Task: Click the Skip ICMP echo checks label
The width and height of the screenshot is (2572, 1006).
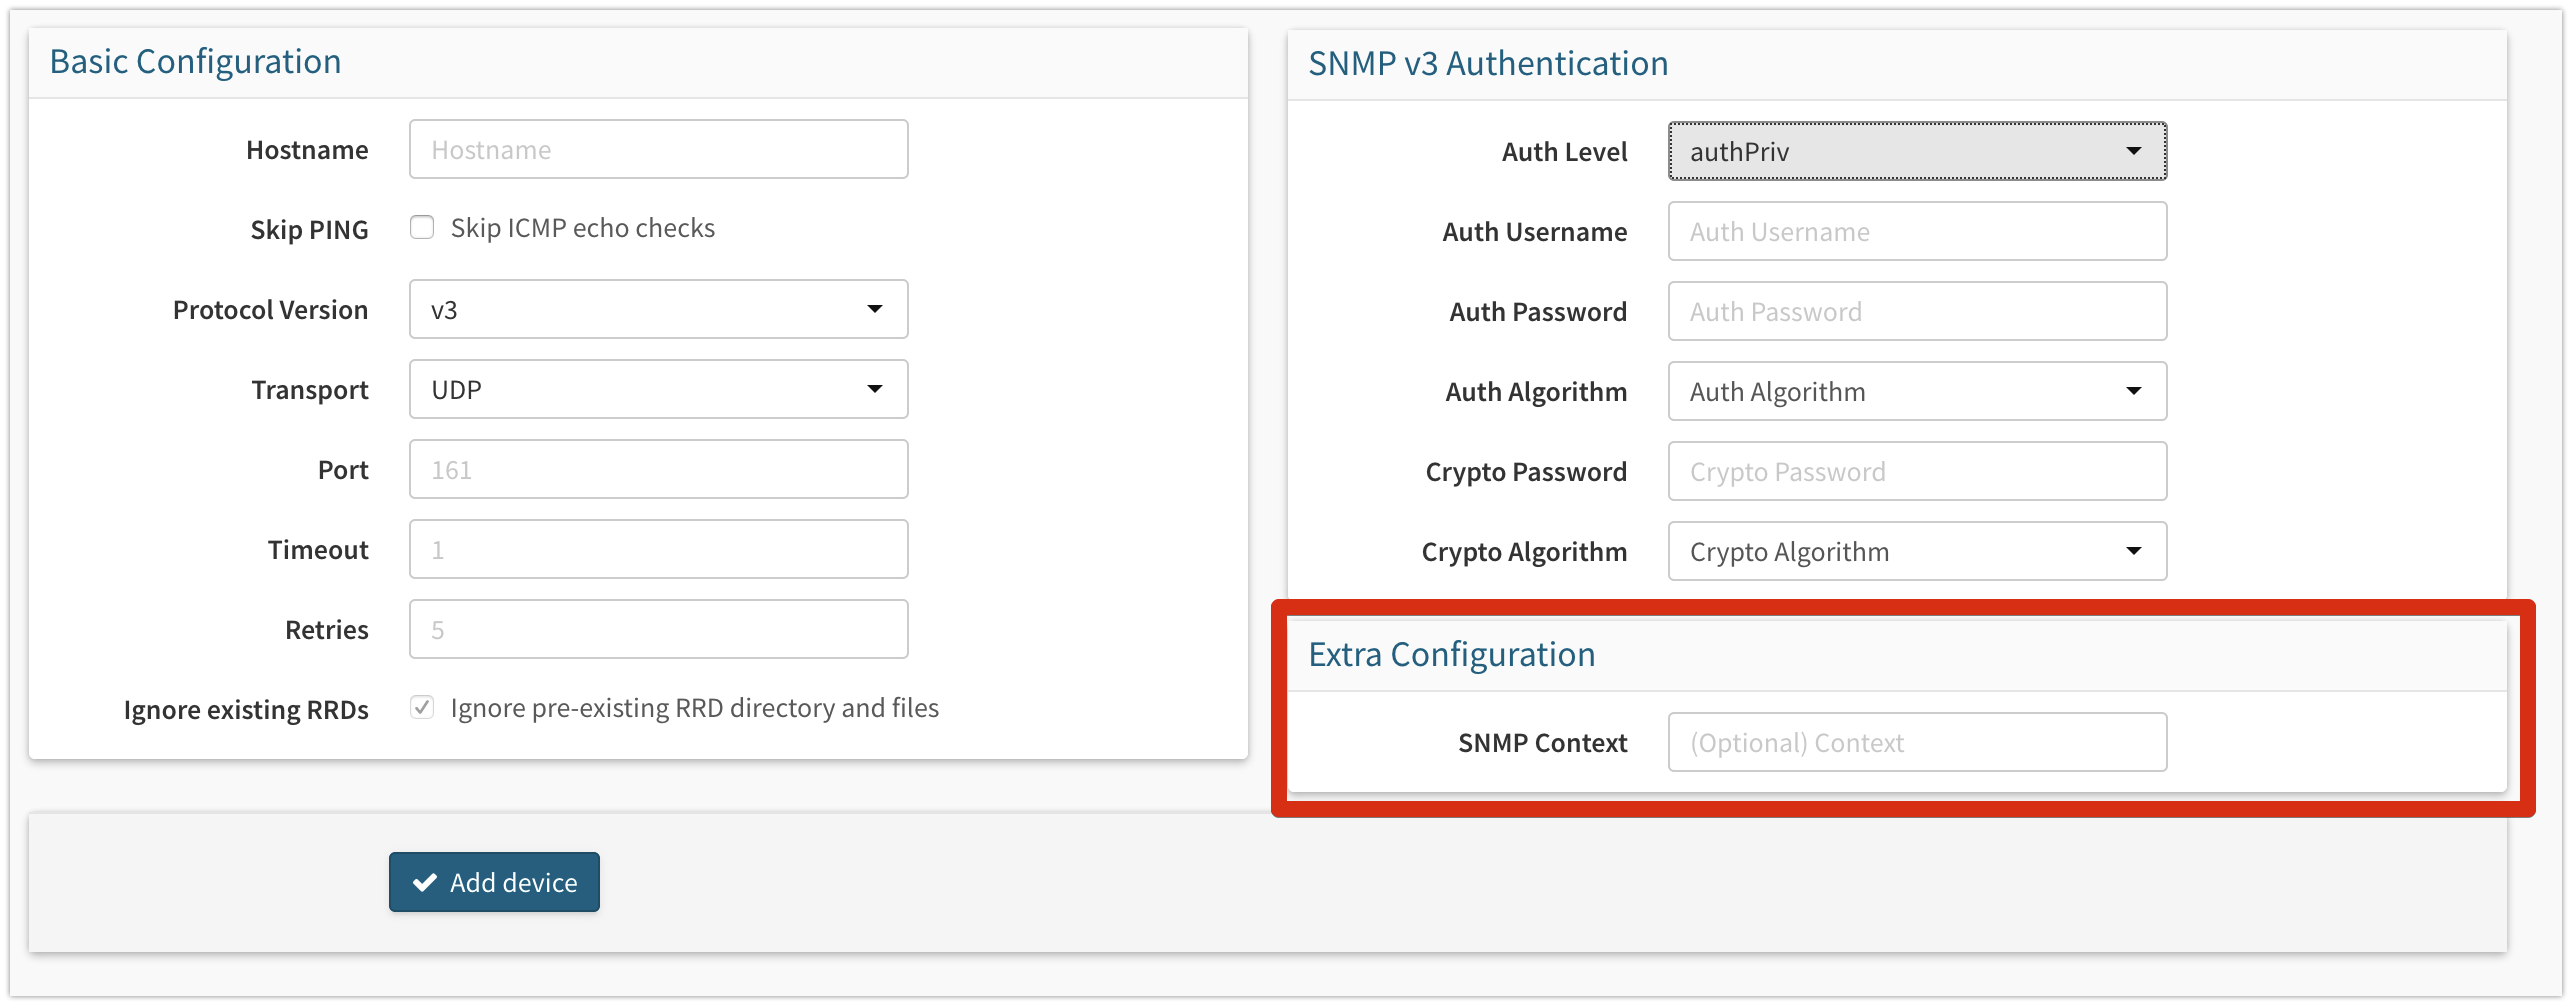Action: coord(582,228)
